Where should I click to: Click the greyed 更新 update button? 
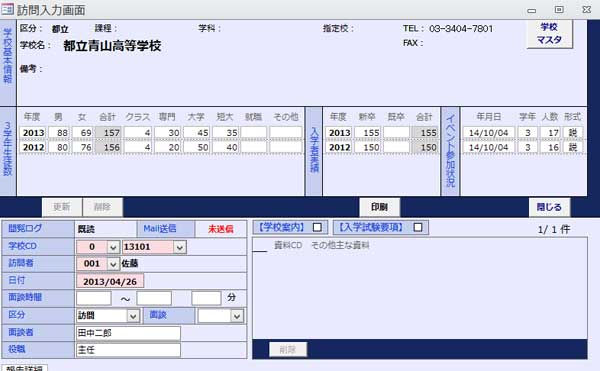pyautogui.click(x=62, y=207)
